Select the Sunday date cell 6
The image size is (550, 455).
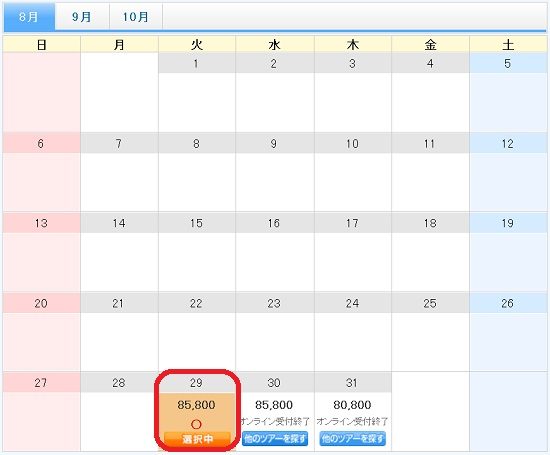pos(41,172)
